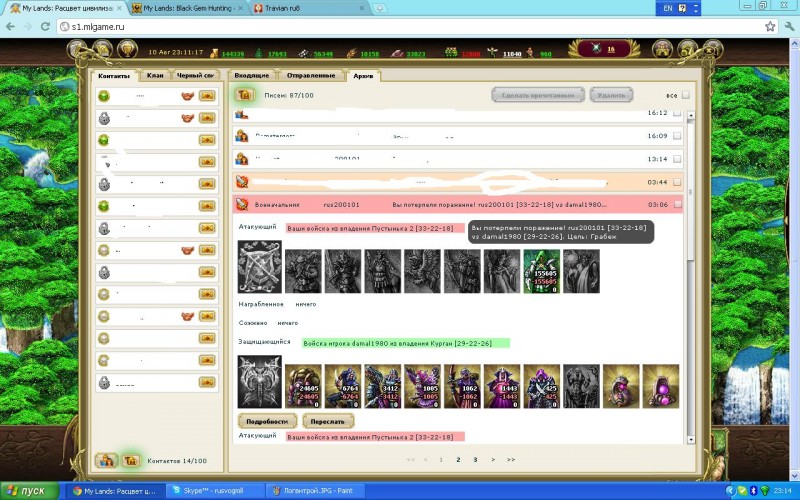Click the envelope icon in the first contact row
The image size is (800, 500).
click(207, 96)
